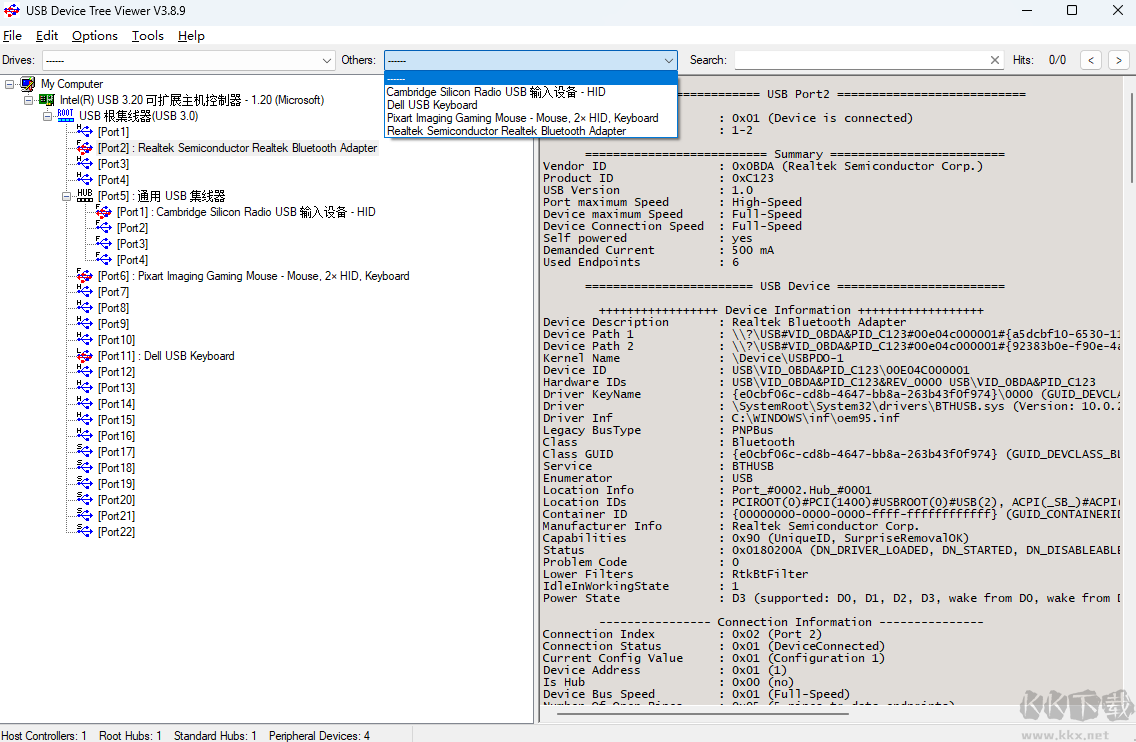This screenshot has height=742, width=1136.
Task: Click the Pixart Gaming Mouse icon on Port6
Action: point(84,275)
